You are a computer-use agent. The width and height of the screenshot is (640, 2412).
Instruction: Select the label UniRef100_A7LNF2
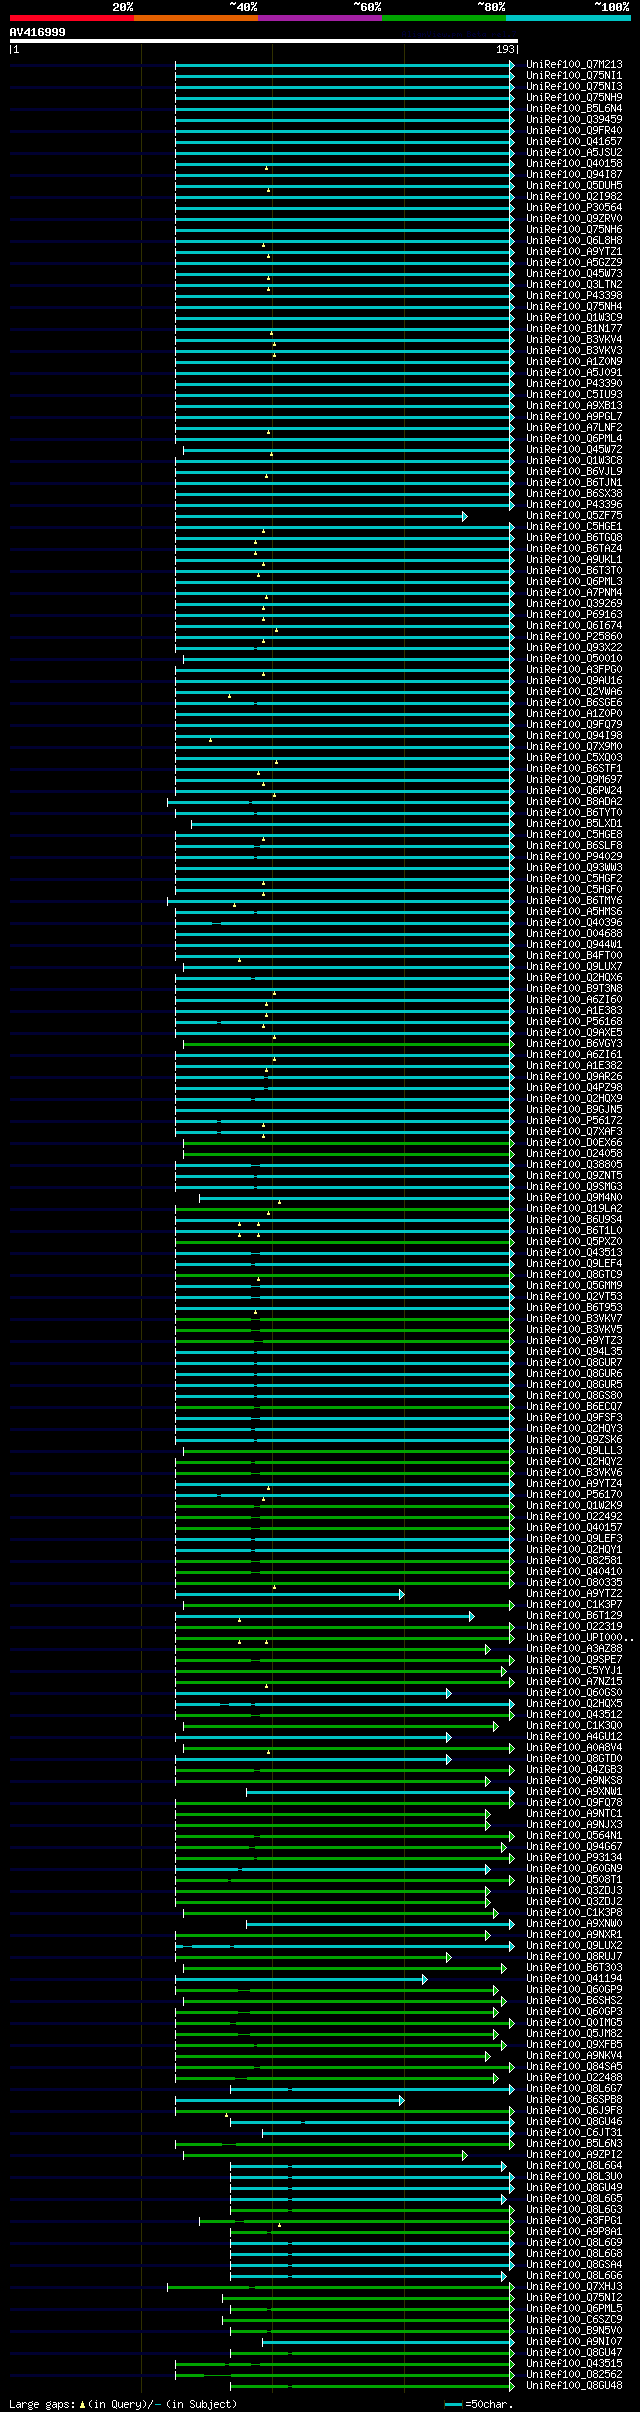(x=574, y=428)
